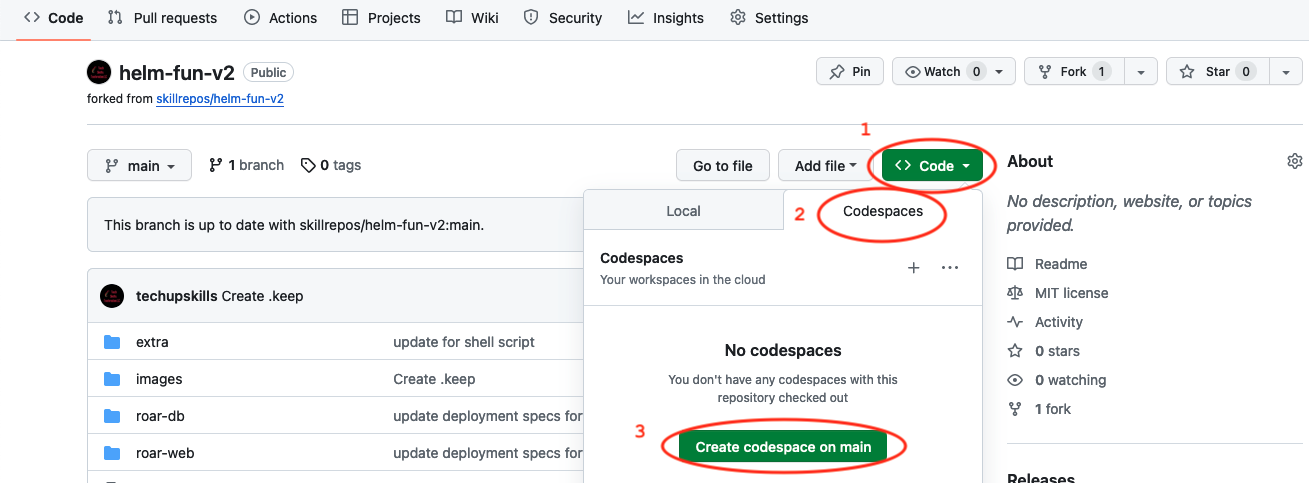Click the roar-web row folder icon
Screen dimensions: 1309x483
pyautogui.click(x=112, y=453)
